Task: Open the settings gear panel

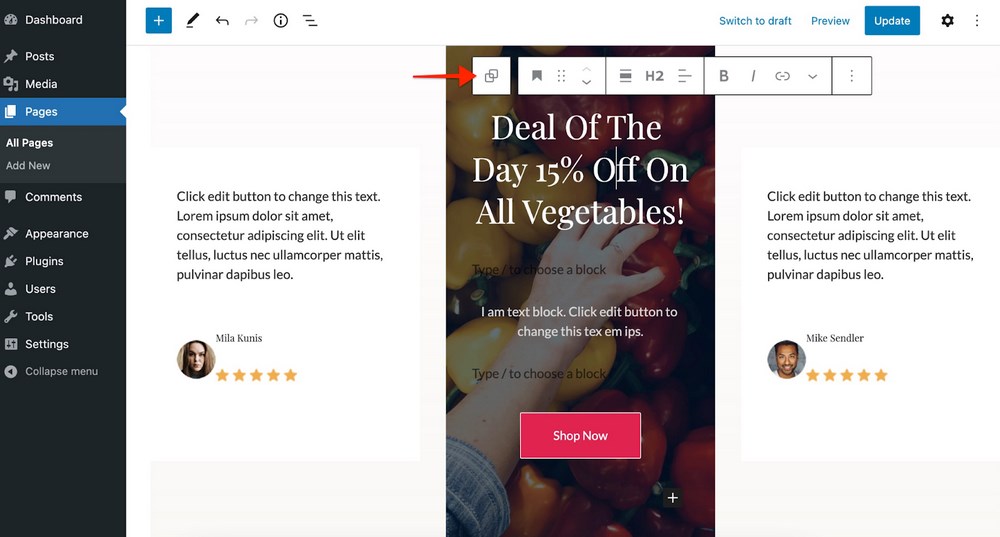Action: tap(948, 20)
